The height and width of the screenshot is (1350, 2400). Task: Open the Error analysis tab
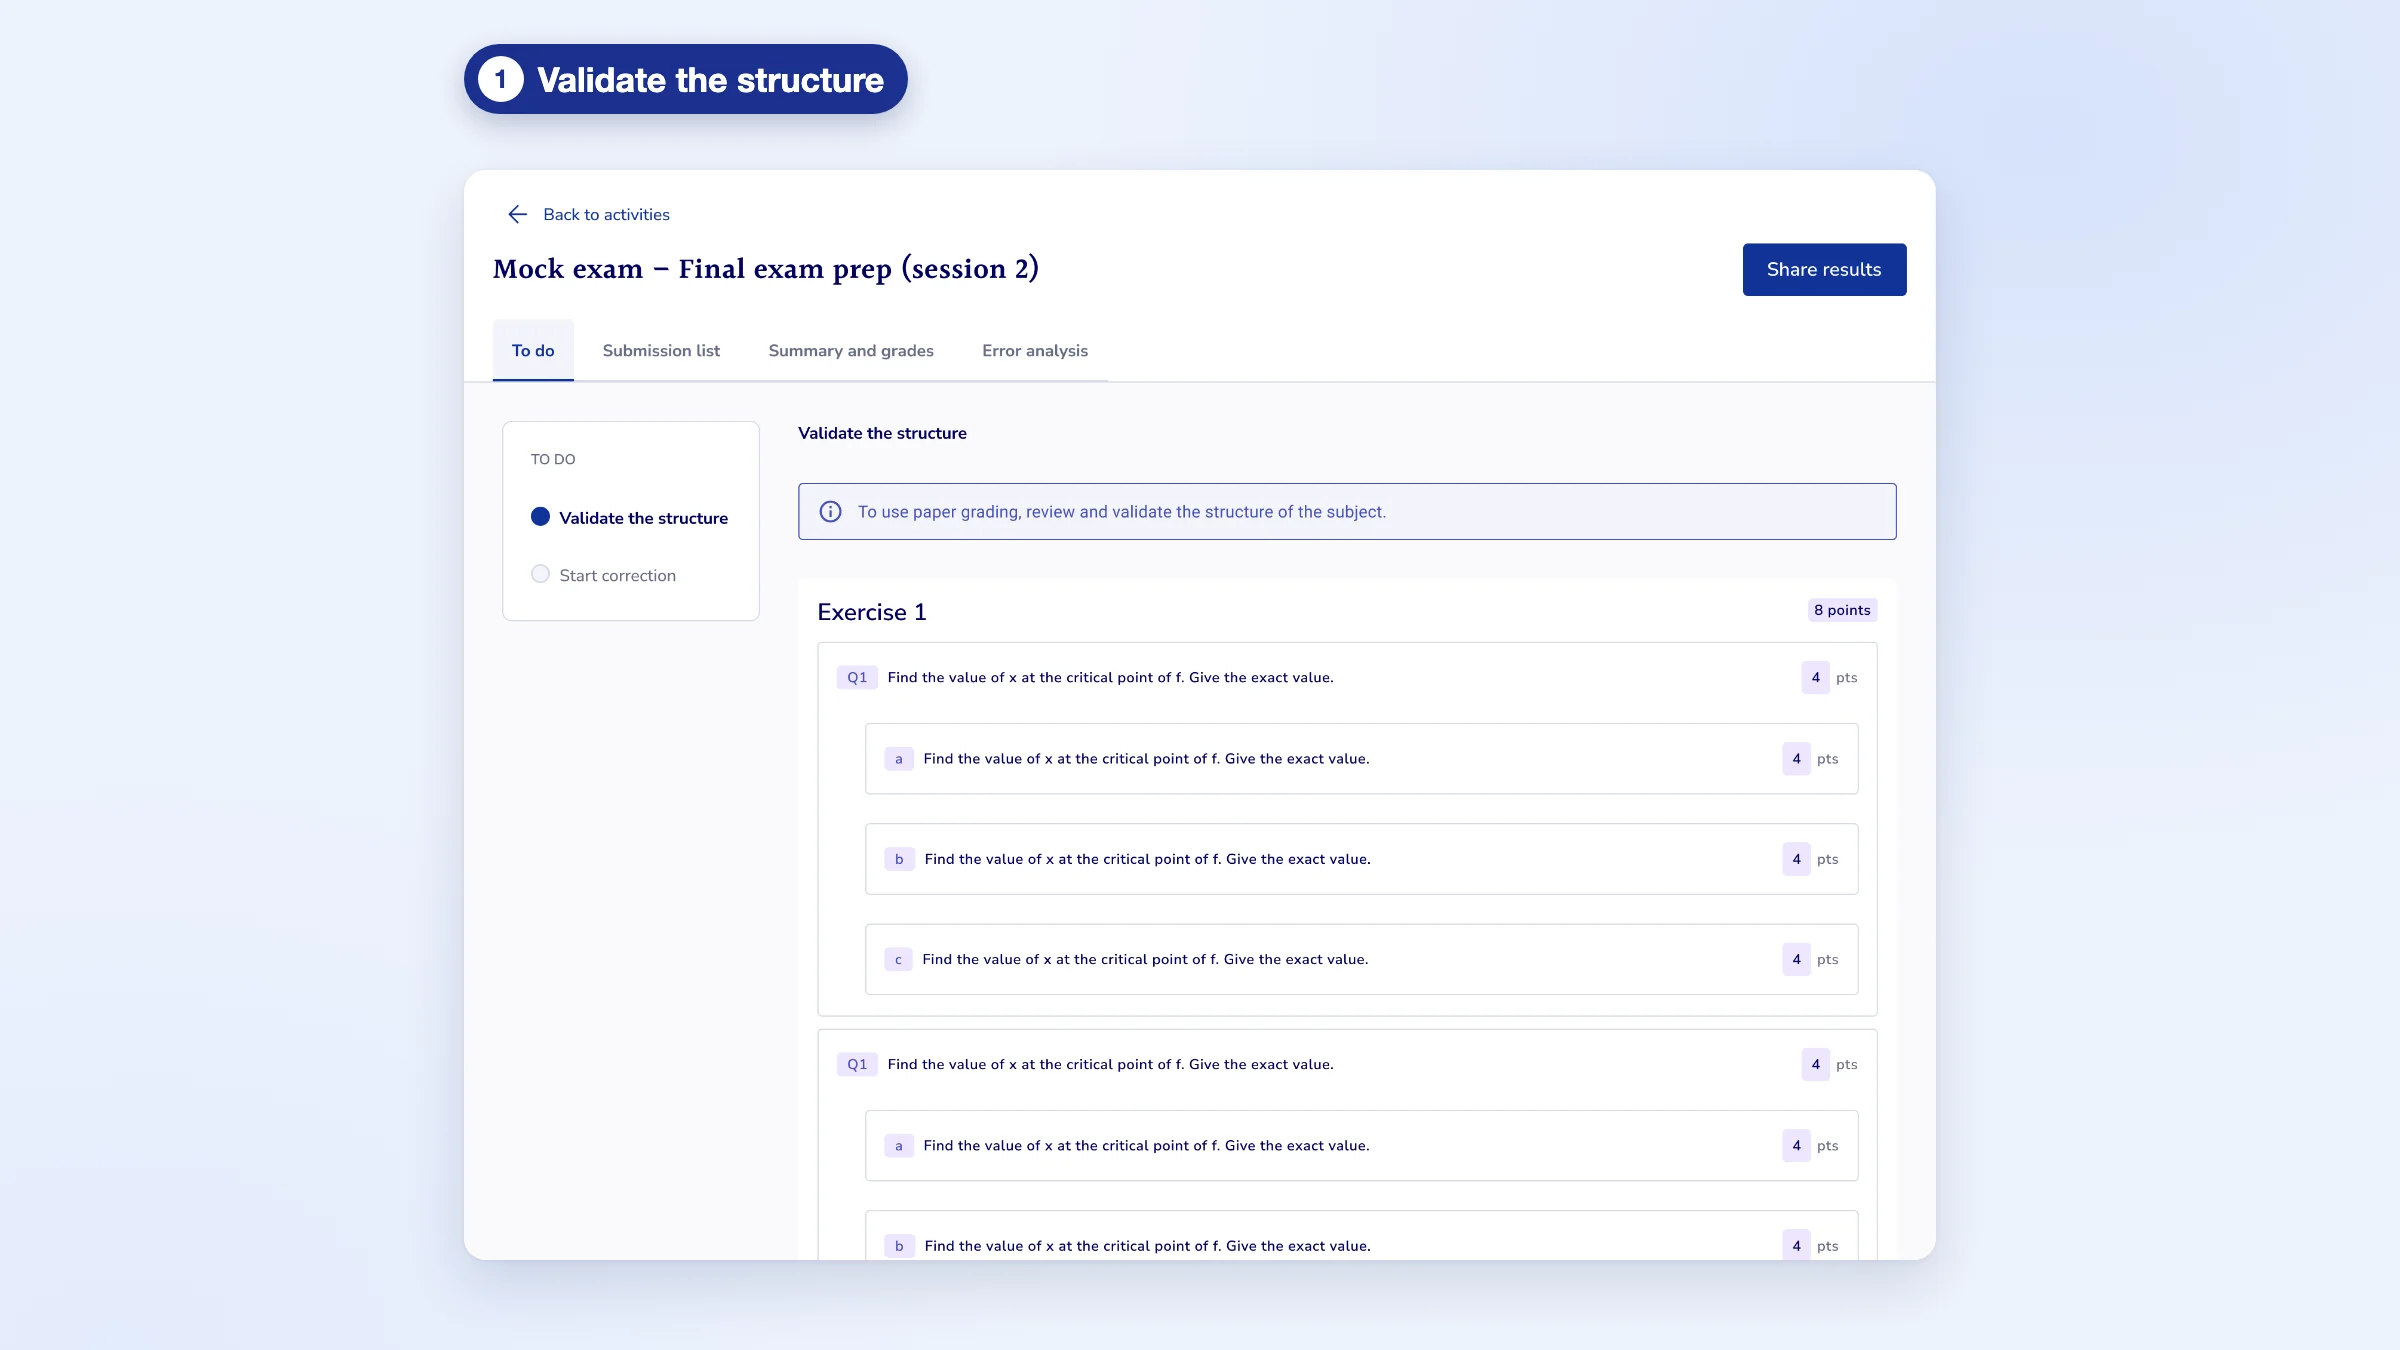coord(1035,350)
